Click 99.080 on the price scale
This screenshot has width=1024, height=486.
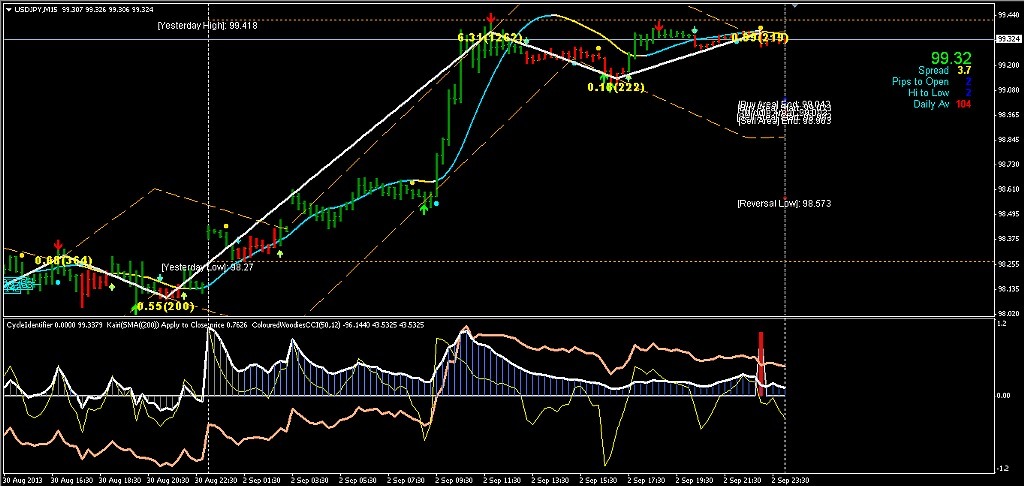pos(1007,89)
